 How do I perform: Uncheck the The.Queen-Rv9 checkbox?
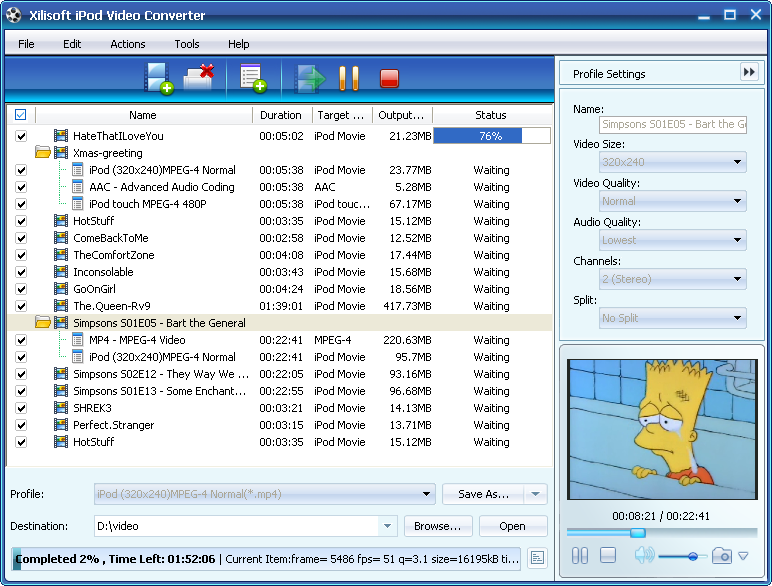coord(21,306)
